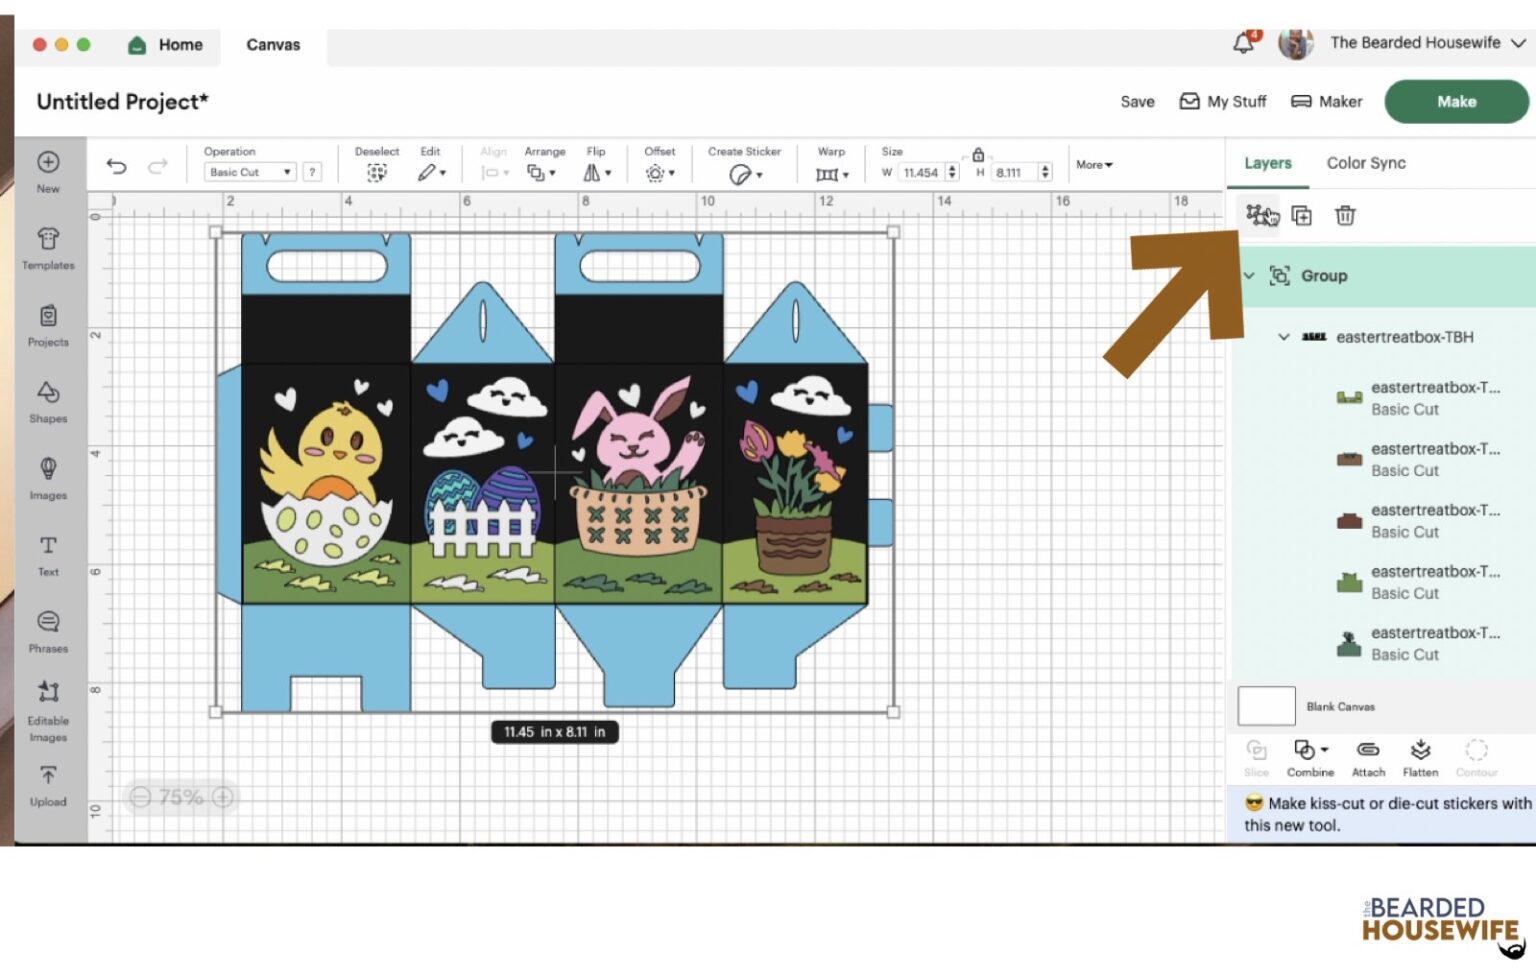This screenshot has width=1536, height=976.
Task: Open the Upload tool in sidebar
Action: point(48,785)
